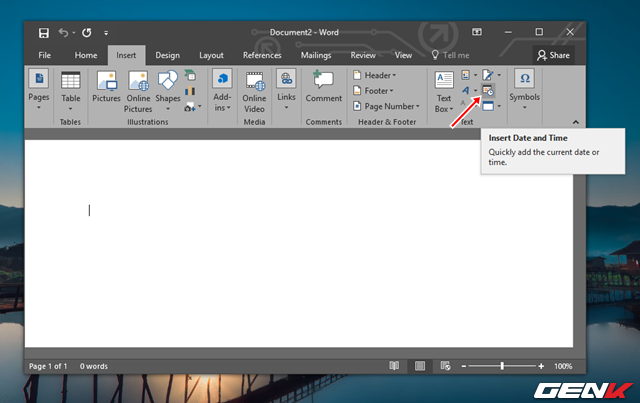Add a Signature Line
The width and height of the screenshot is (640, 403).
tap(491, 75)
